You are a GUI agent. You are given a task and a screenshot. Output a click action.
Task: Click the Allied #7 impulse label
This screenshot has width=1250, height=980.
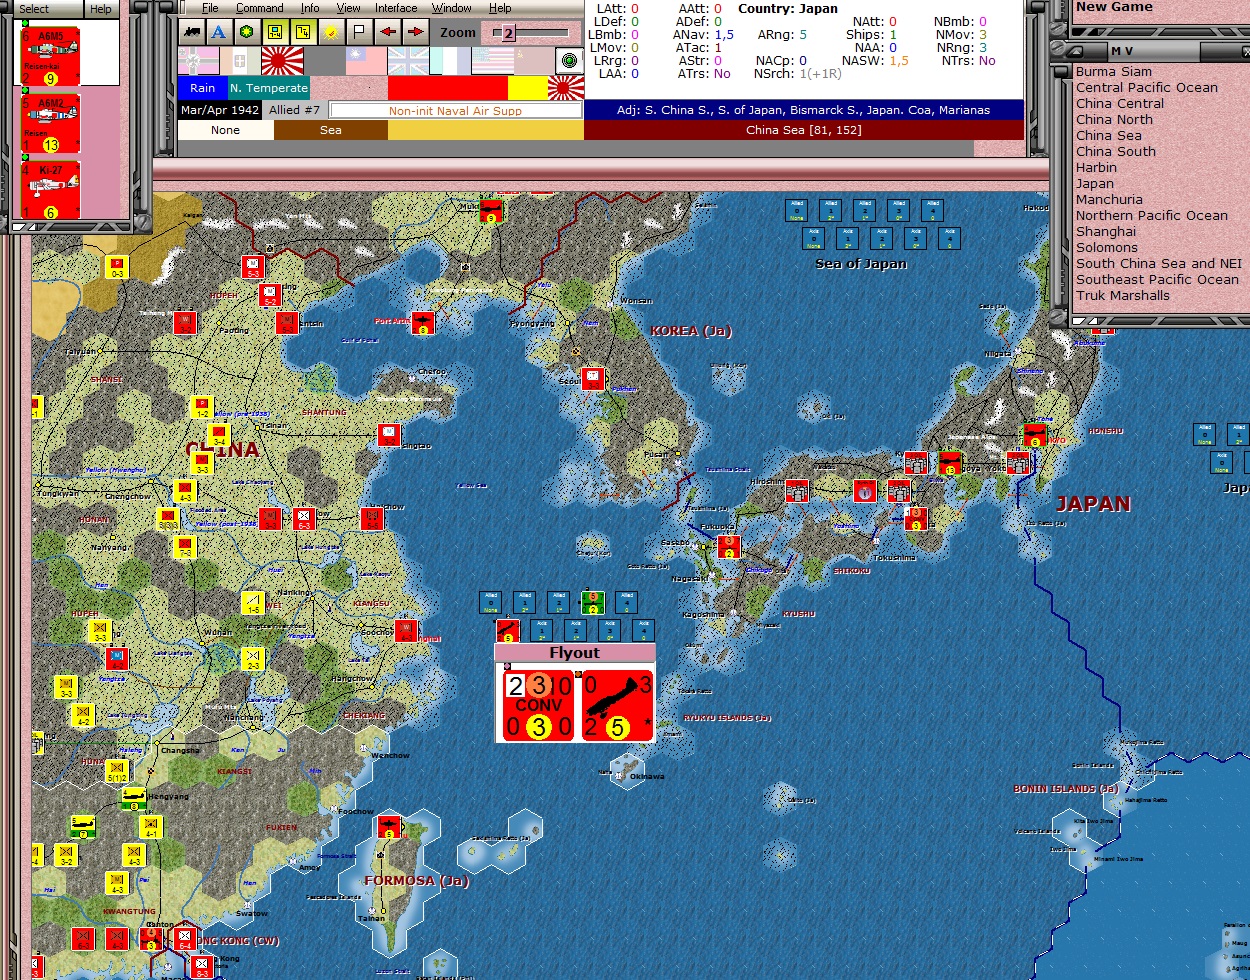[294, 110]
